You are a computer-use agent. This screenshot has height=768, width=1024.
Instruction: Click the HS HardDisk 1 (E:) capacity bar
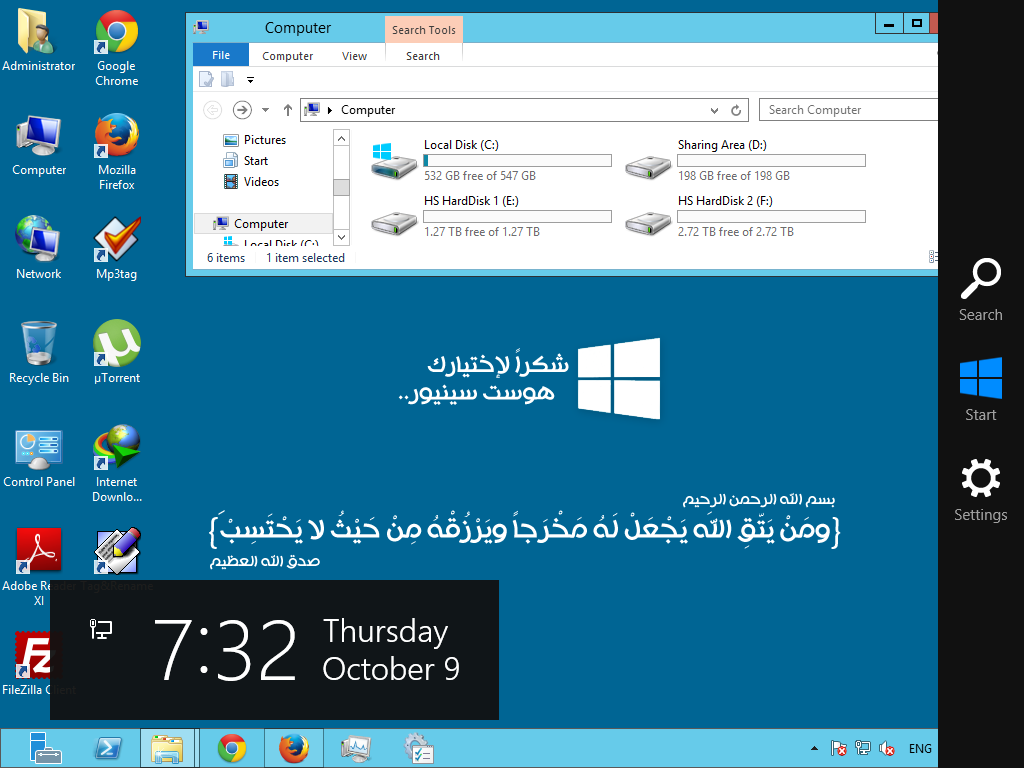pos(517,216)
